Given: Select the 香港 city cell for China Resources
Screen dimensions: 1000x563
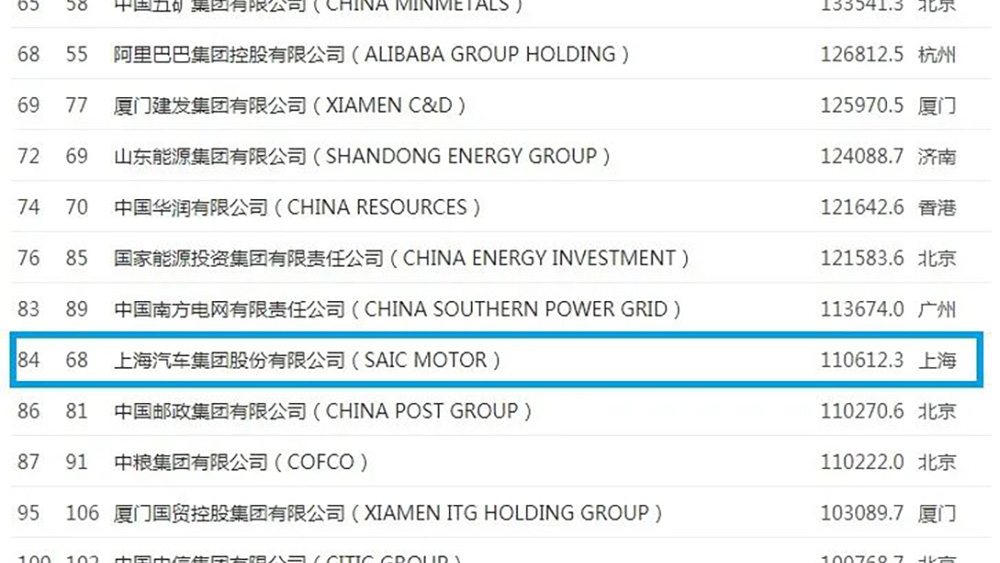Looking at the screenshot, I should (937, 207).
